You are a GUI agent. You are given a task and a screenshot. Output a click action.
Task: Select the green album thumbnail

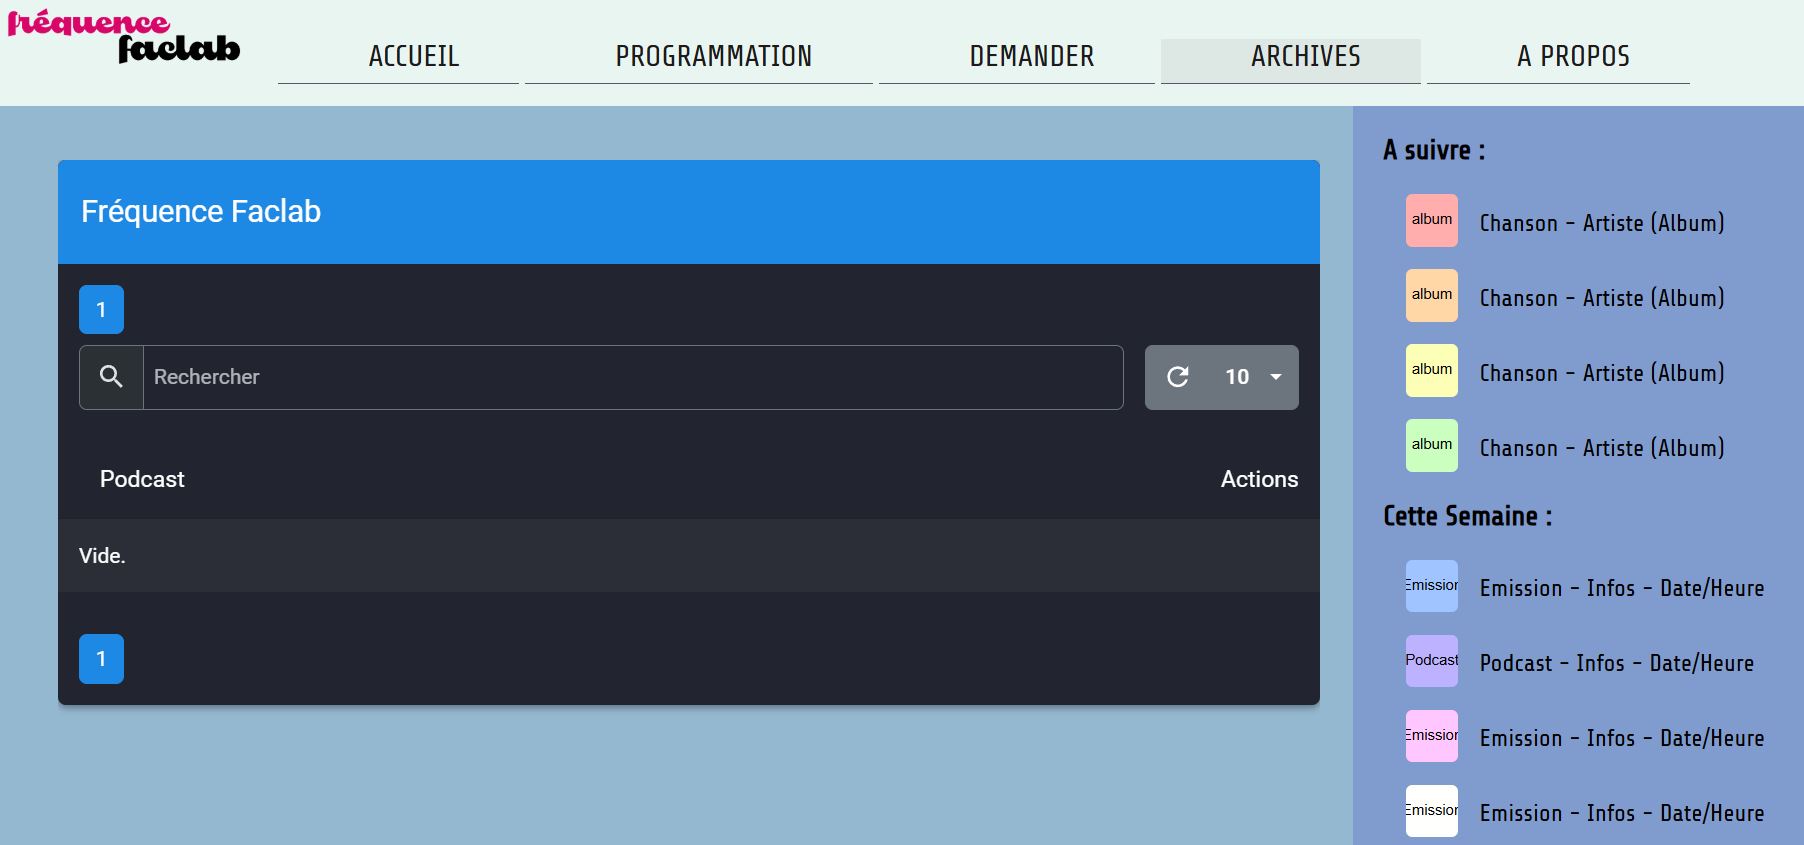tap(1431, 446)
